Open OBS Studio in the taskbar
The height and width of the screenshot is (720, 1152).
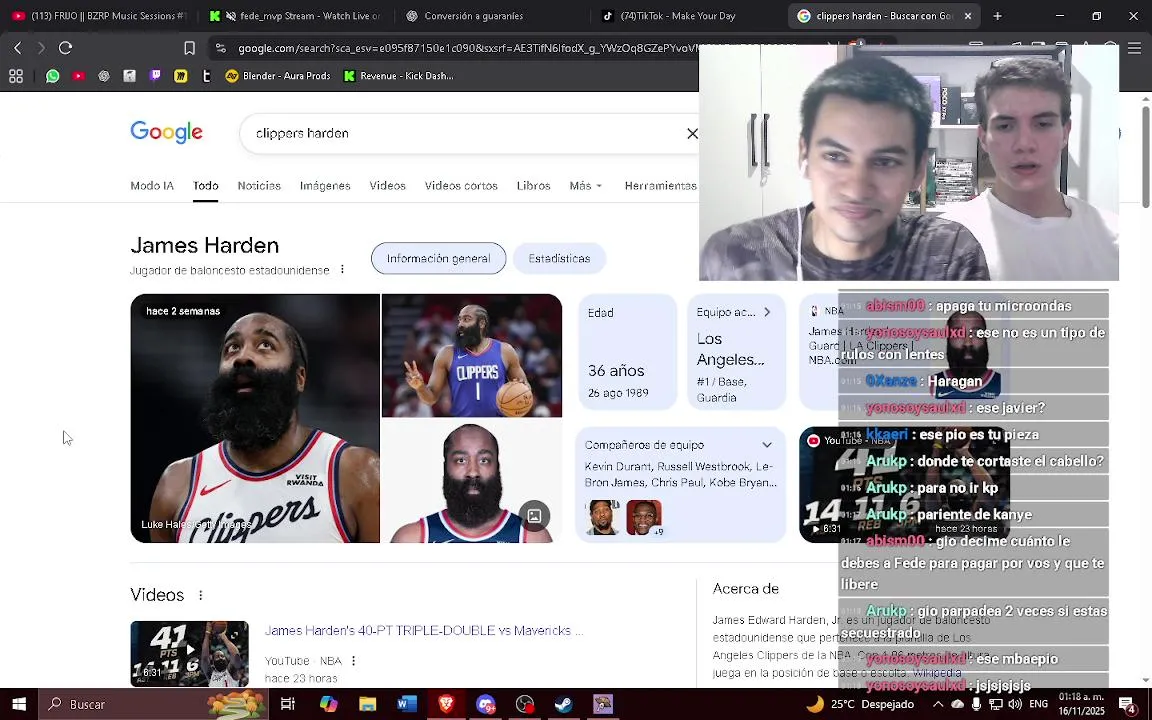pyautogui.click(x=525, y=704)
